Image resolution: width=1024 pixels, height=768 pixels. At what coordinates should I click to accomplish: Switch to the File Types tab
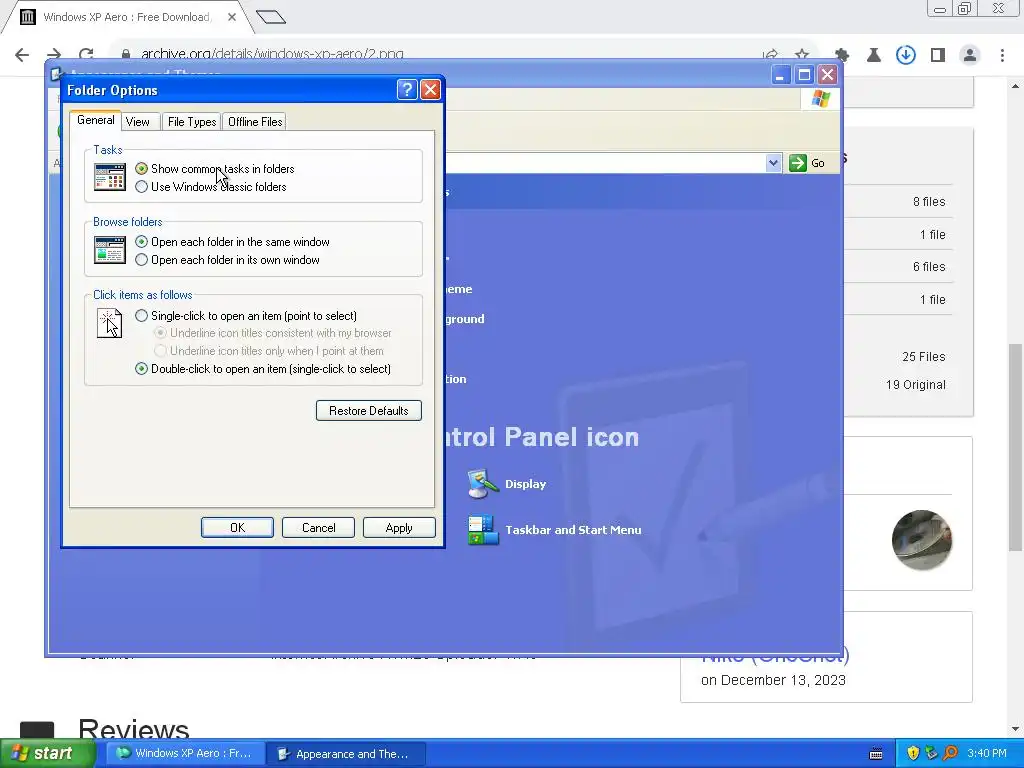[x=191, y=121]
